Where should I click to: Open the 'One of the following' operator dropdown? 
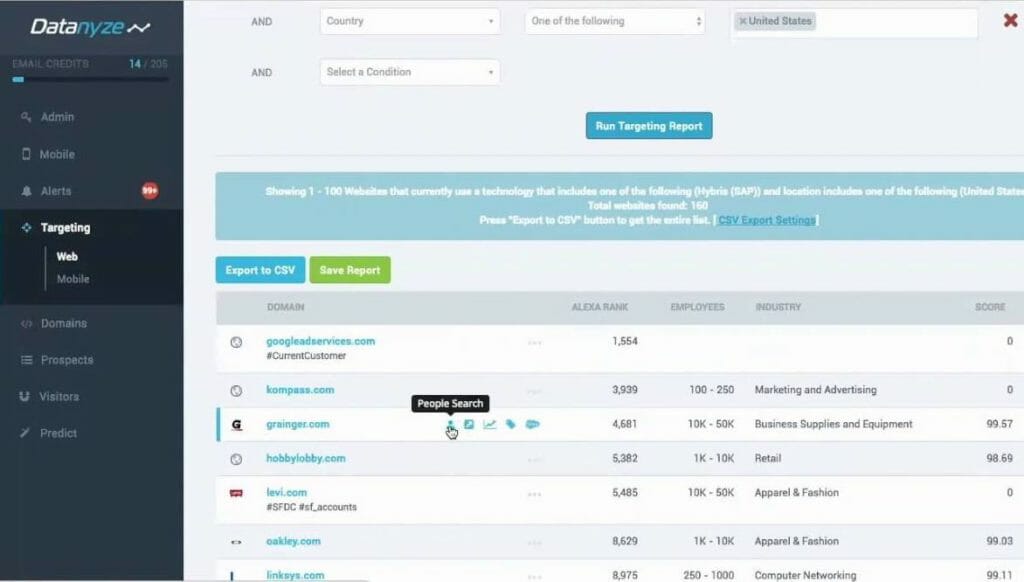click(x=615, y=21)
